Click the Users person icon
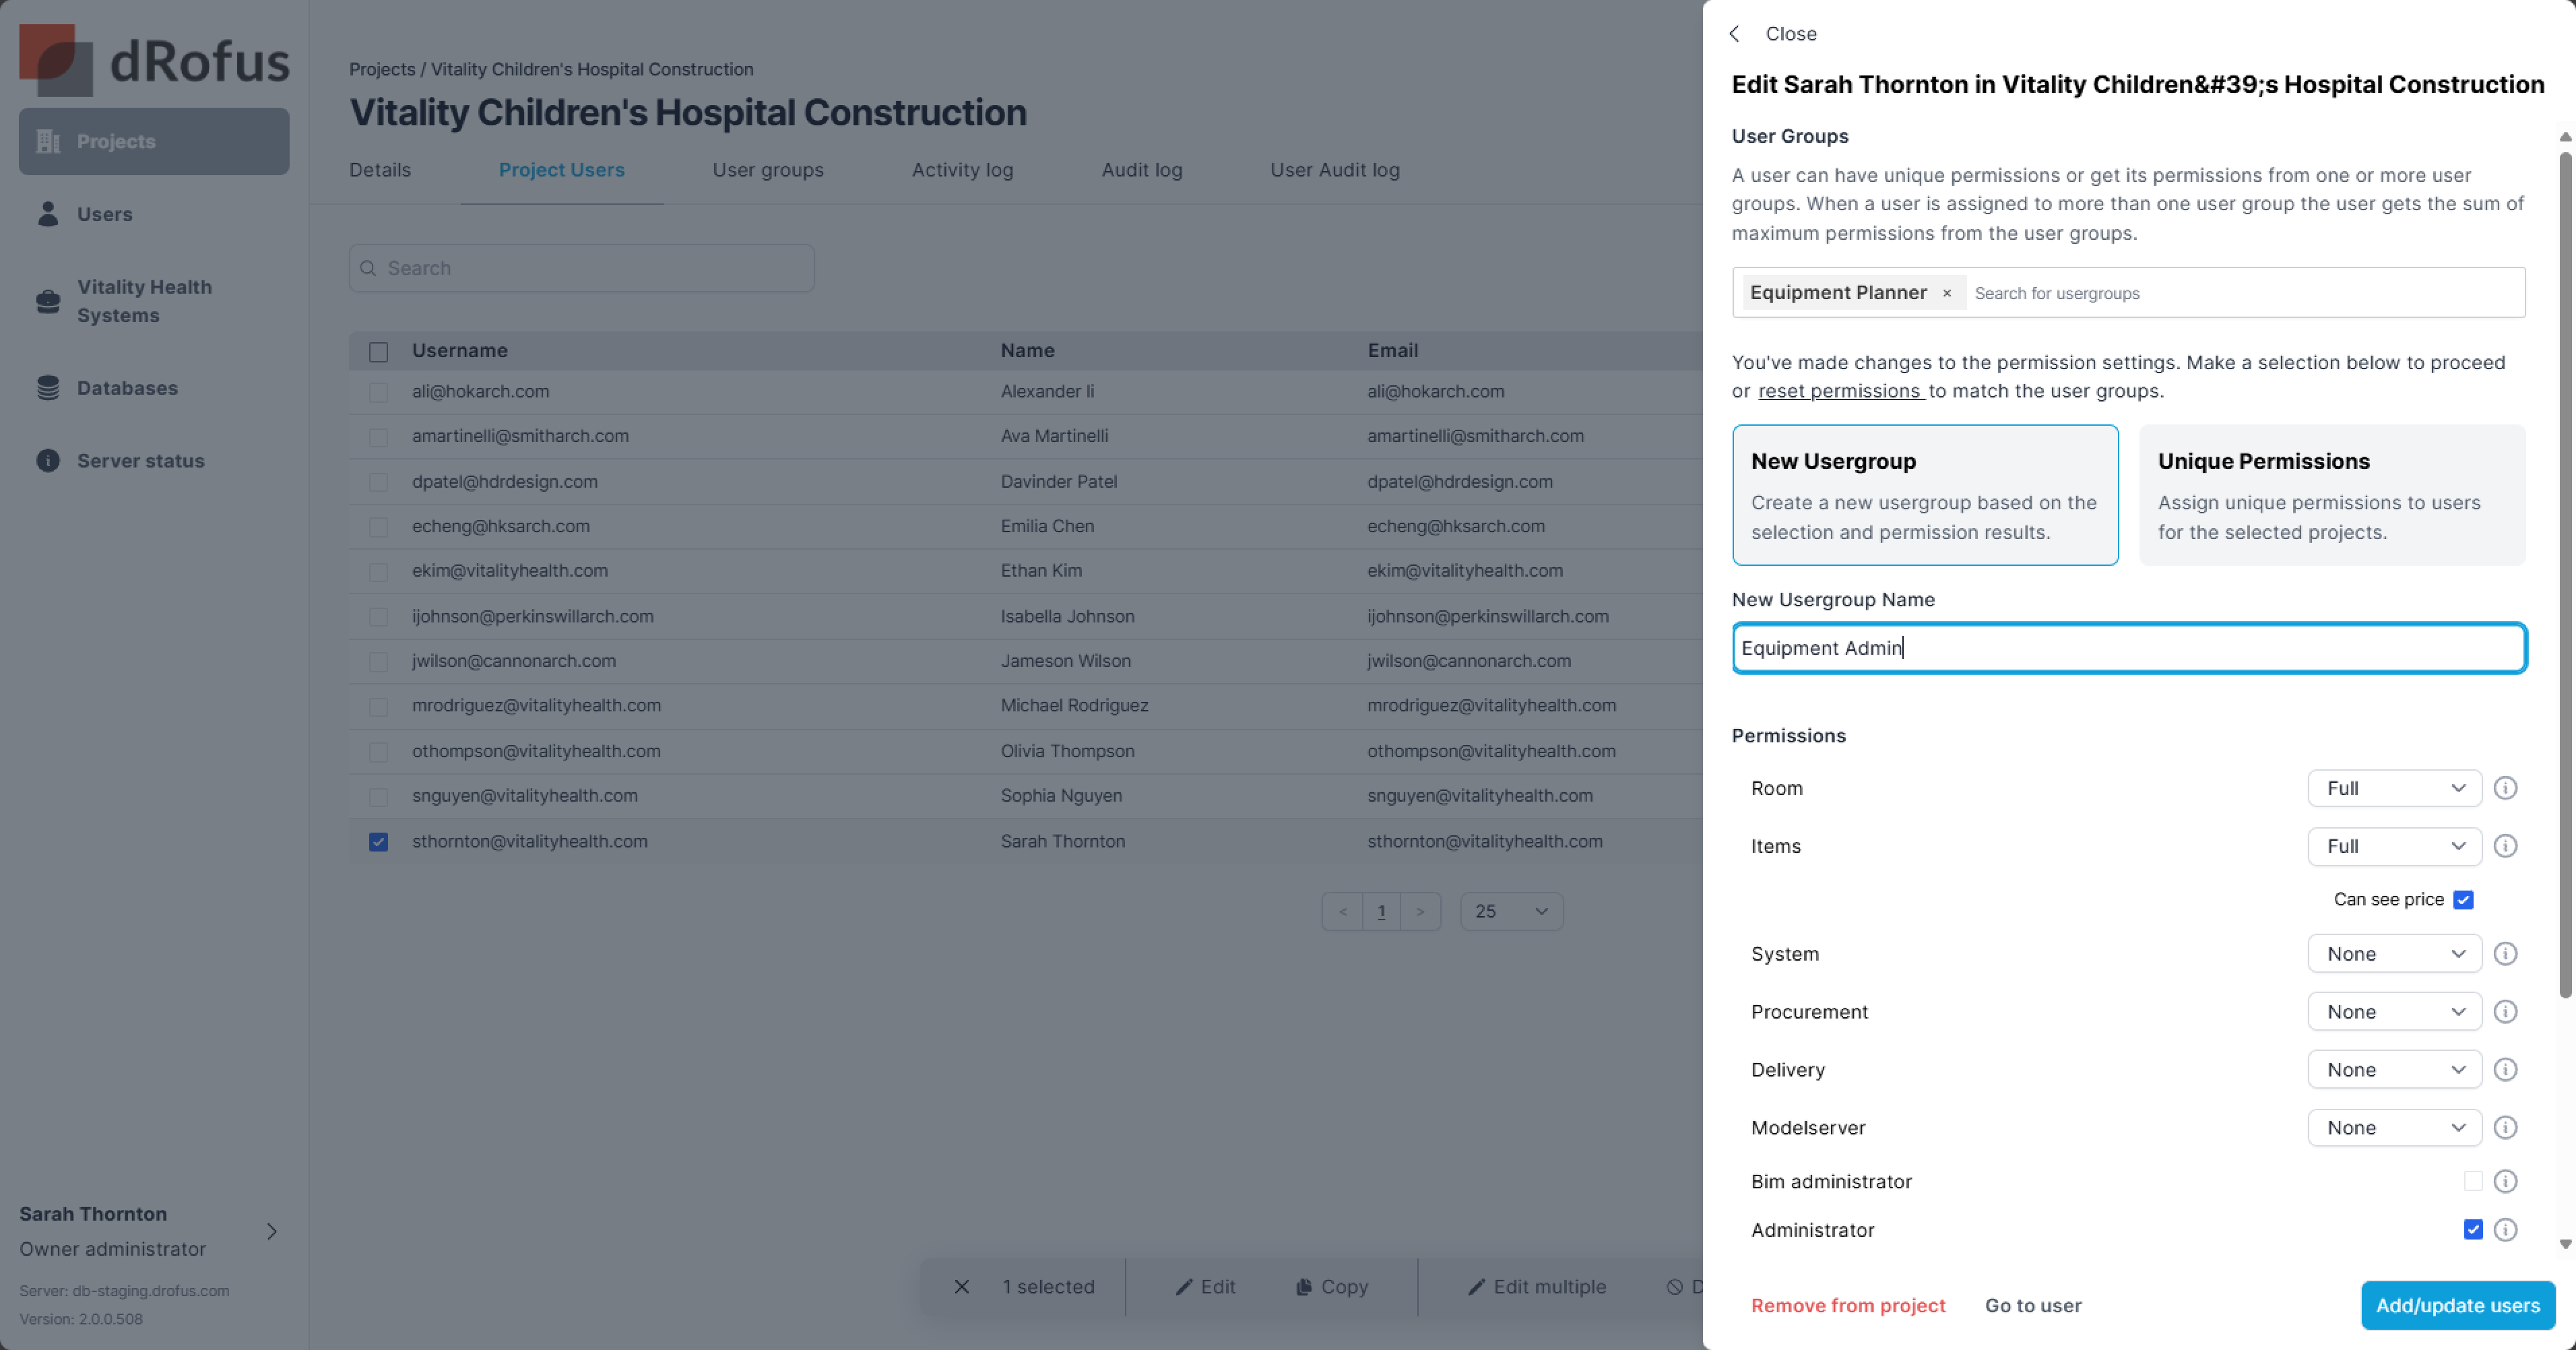The height and width of the screenshot is (1350, 2576). [x=48, y=214]
